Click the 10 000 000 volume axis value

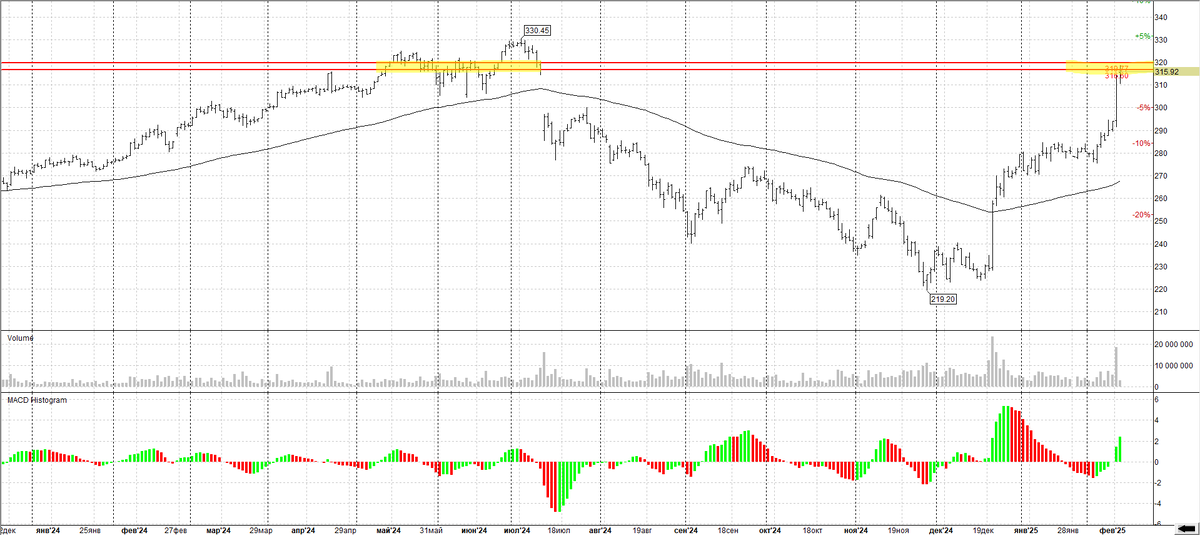(1173, 365)
